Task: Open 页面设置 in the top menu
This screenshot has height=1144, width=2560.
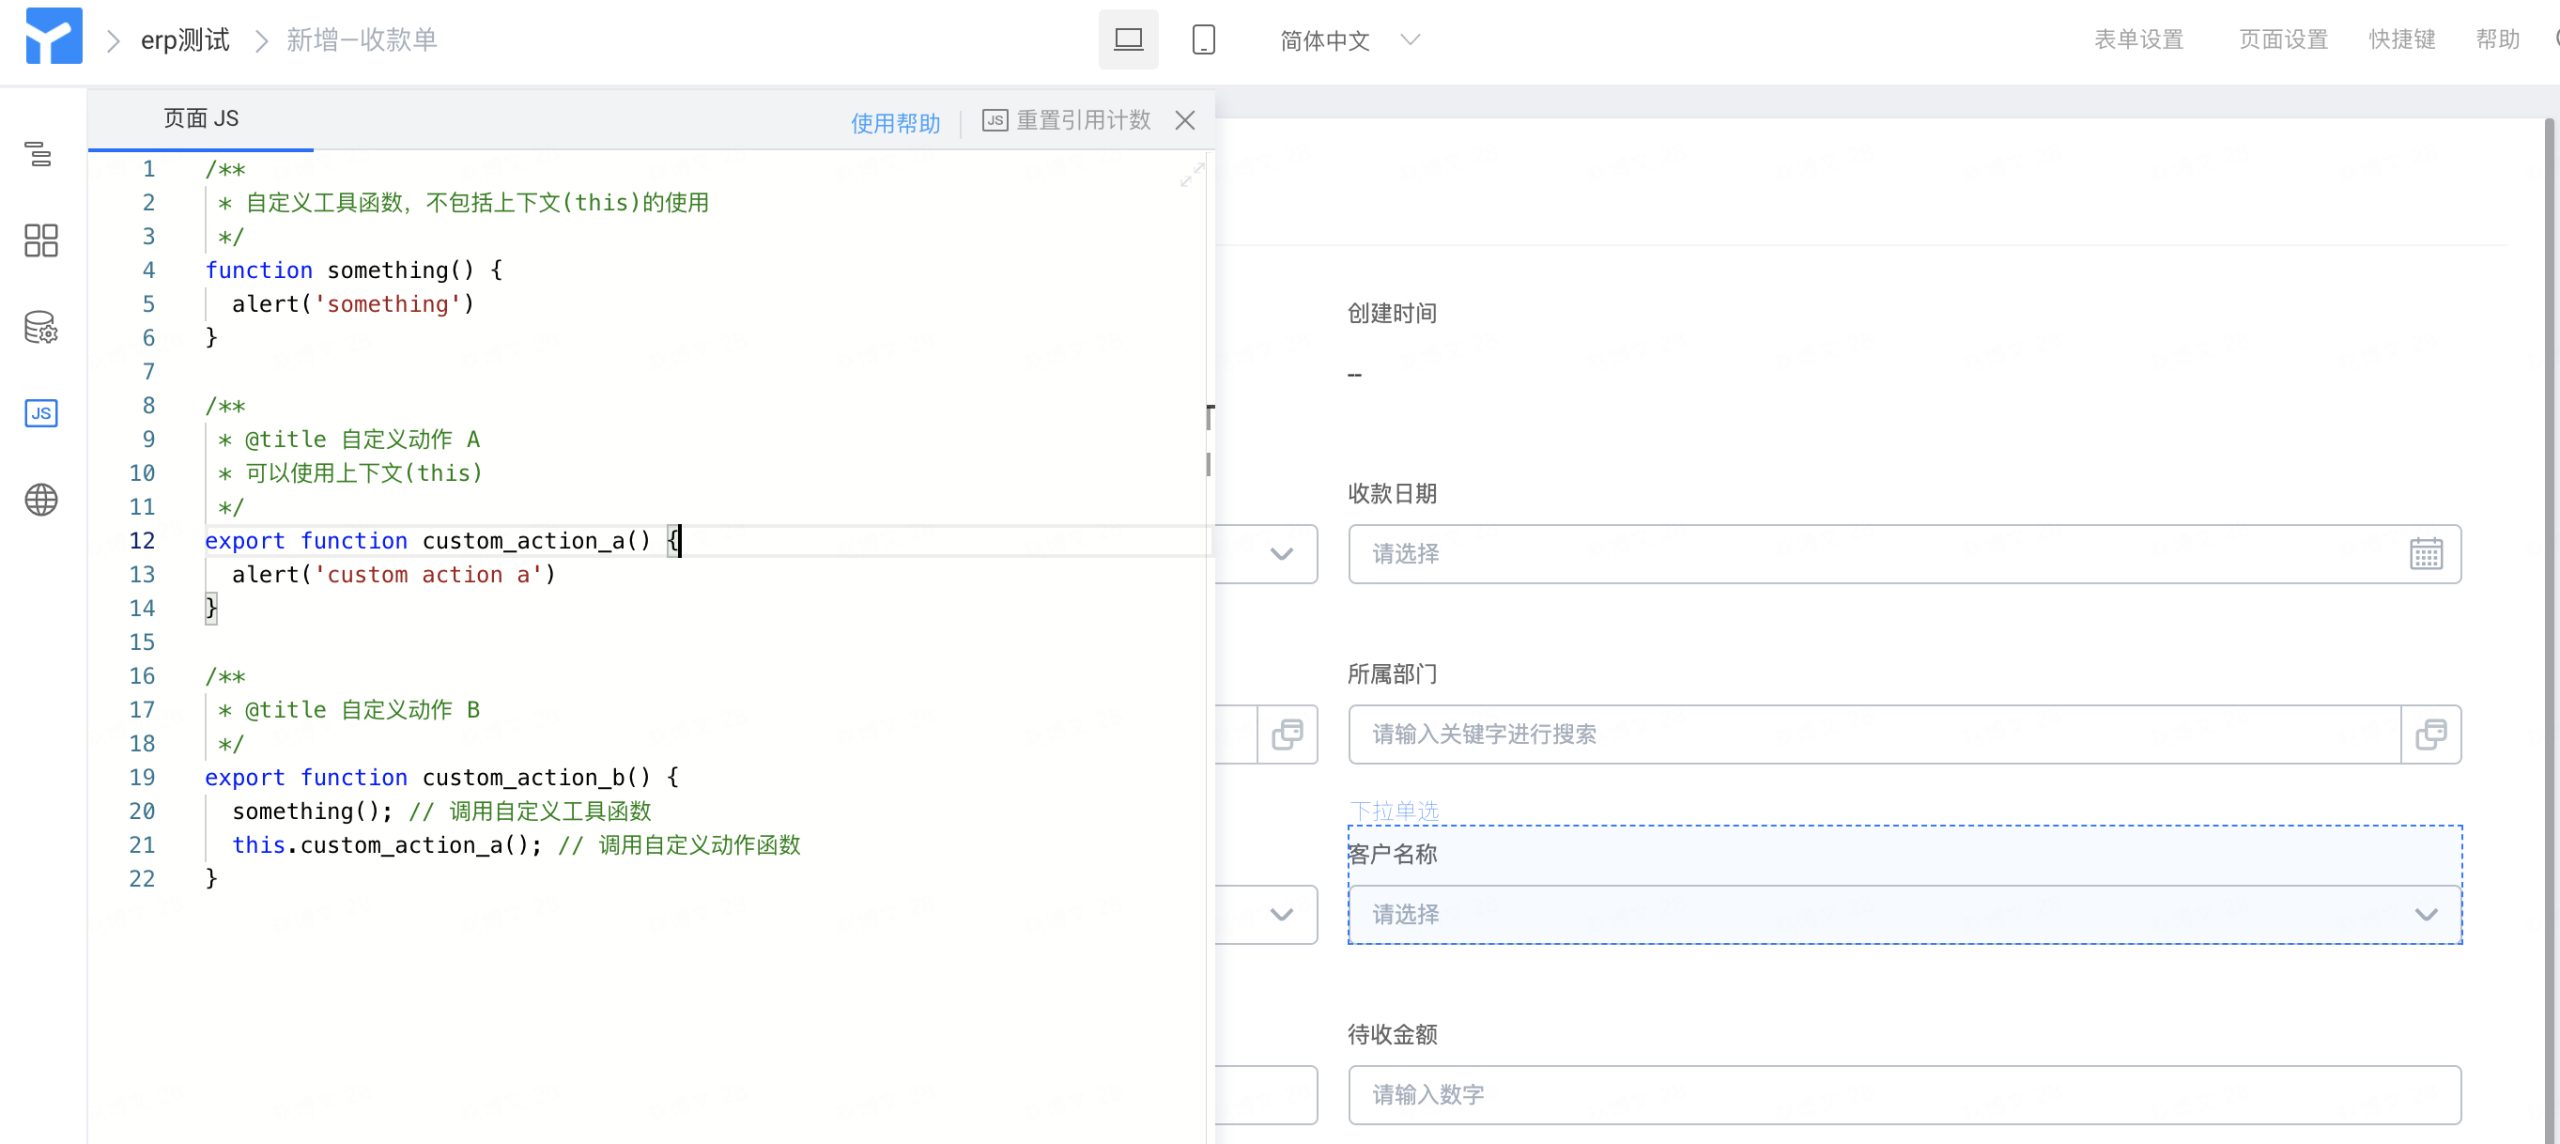Action: tap(2282, 40)
